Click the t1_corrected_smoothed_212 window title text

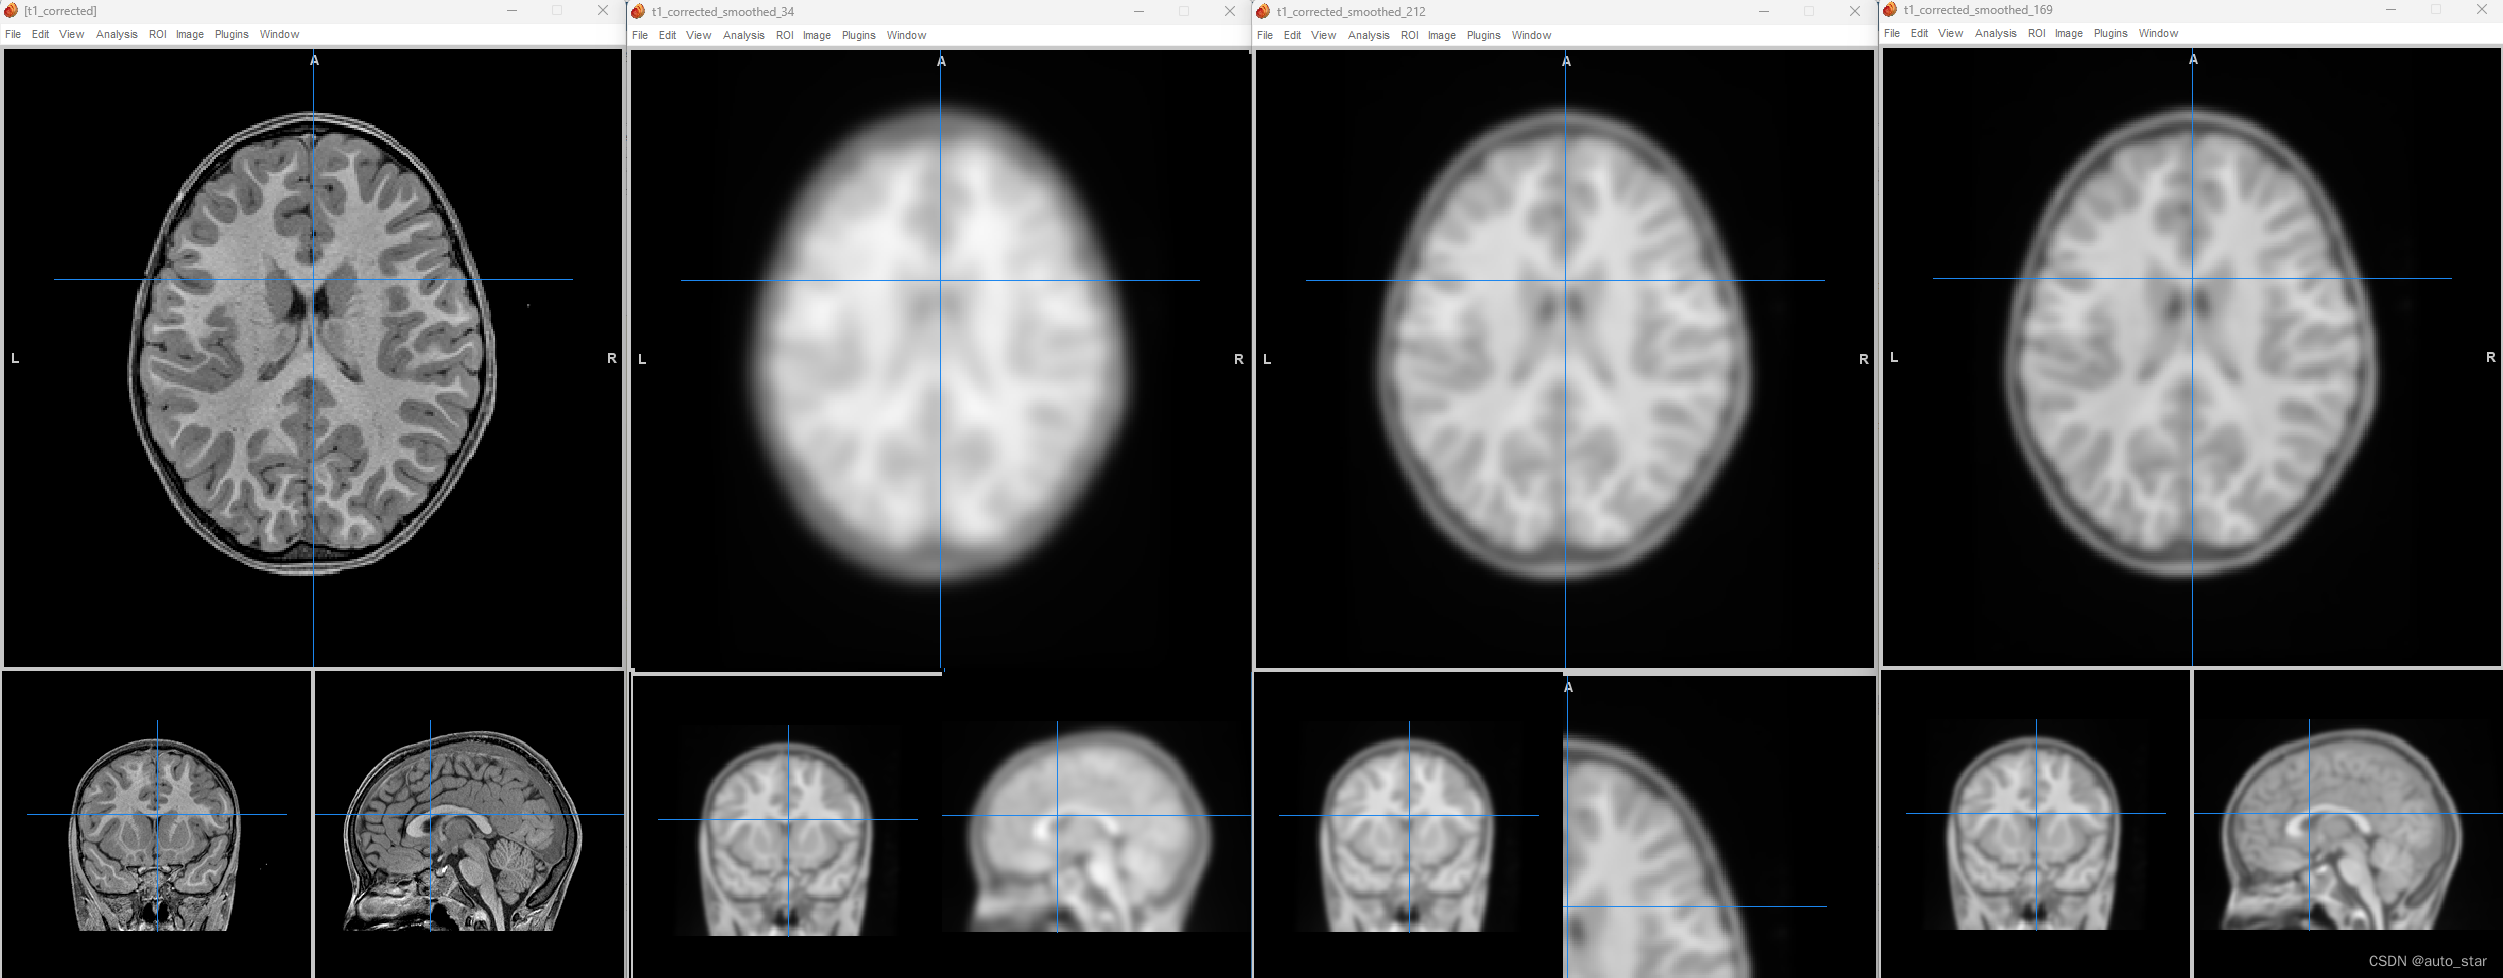1351,12
